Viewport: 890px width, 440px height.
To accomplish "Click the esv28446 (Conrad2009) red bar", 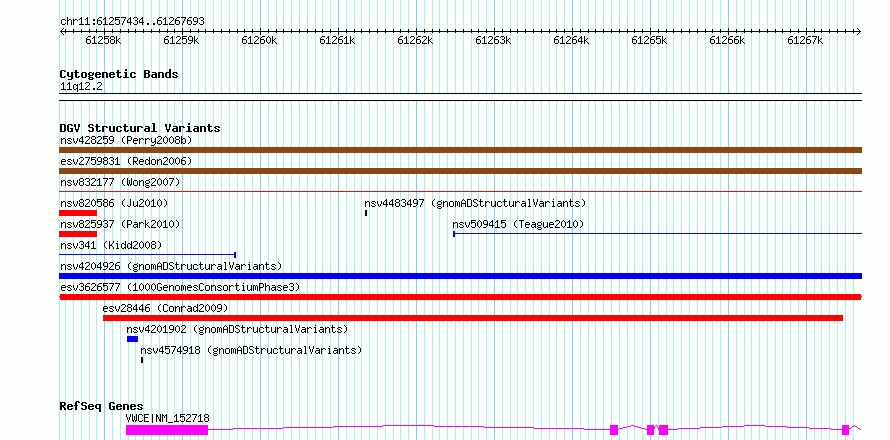I will click(473, 318).
